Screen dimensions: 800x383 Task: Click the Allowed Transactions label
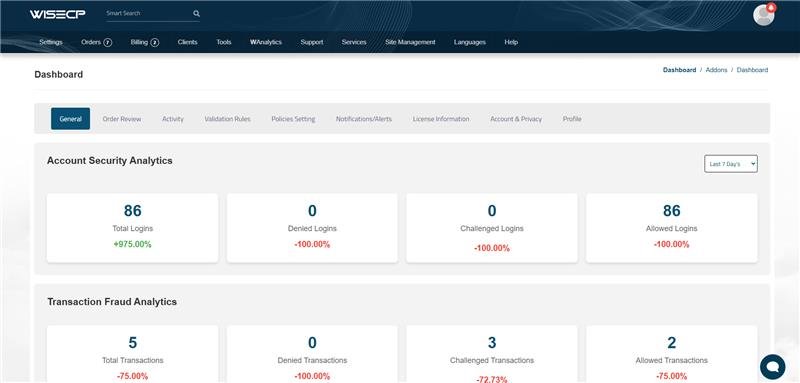pyautogui.click(x=671, y=360)
